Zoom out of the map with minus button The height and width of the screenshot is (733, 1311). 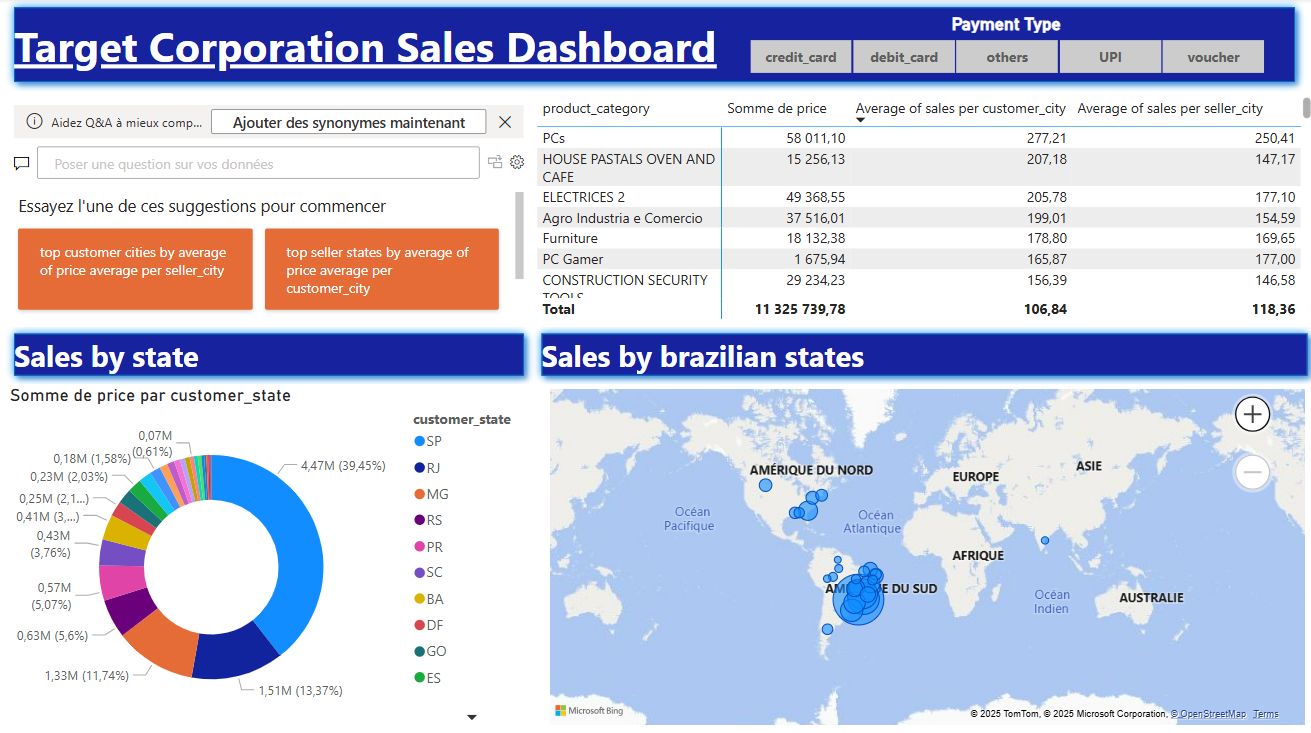coord(1252,471)
